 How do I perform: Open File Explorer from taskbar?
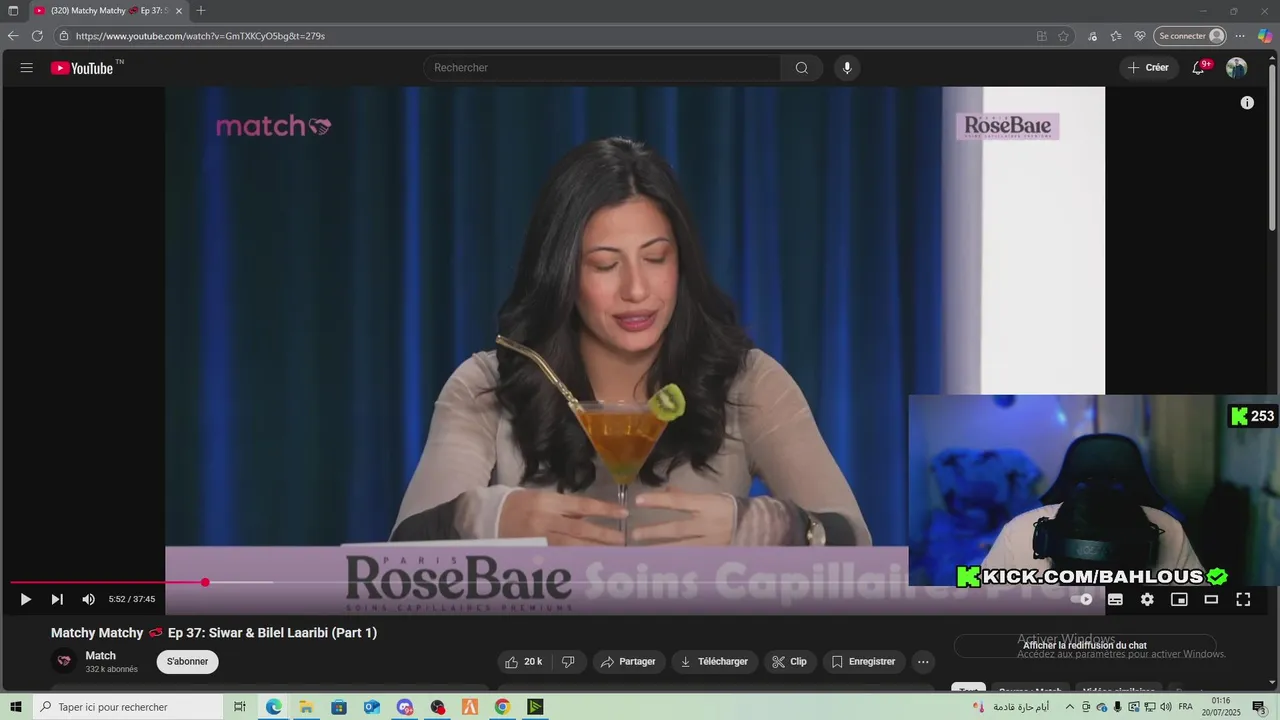pos(306,707)
